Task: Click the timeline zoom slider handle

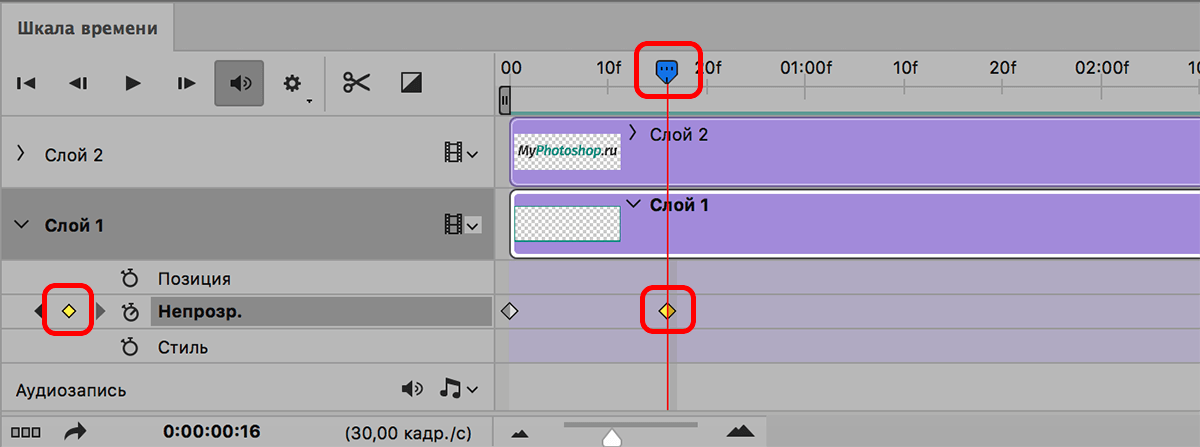Action: point(612,437)
